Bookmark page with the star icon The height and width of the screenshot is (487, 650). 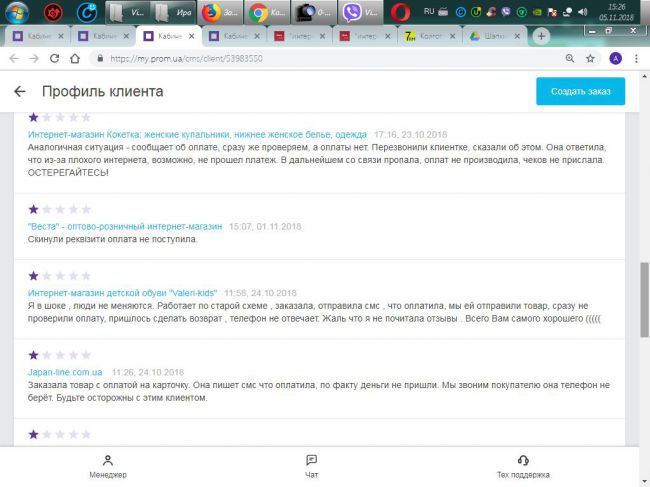(x=592, y=58)
